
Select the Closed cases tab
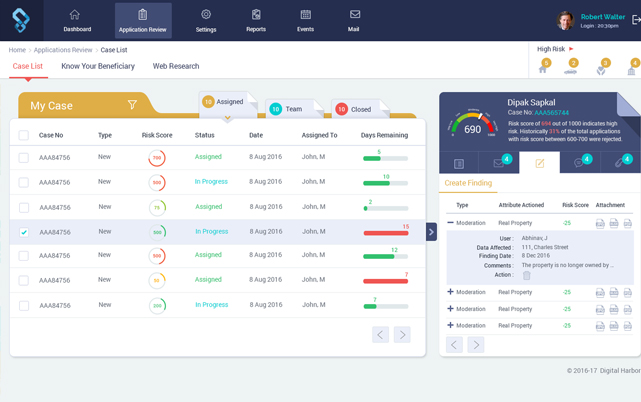[360, 109]
